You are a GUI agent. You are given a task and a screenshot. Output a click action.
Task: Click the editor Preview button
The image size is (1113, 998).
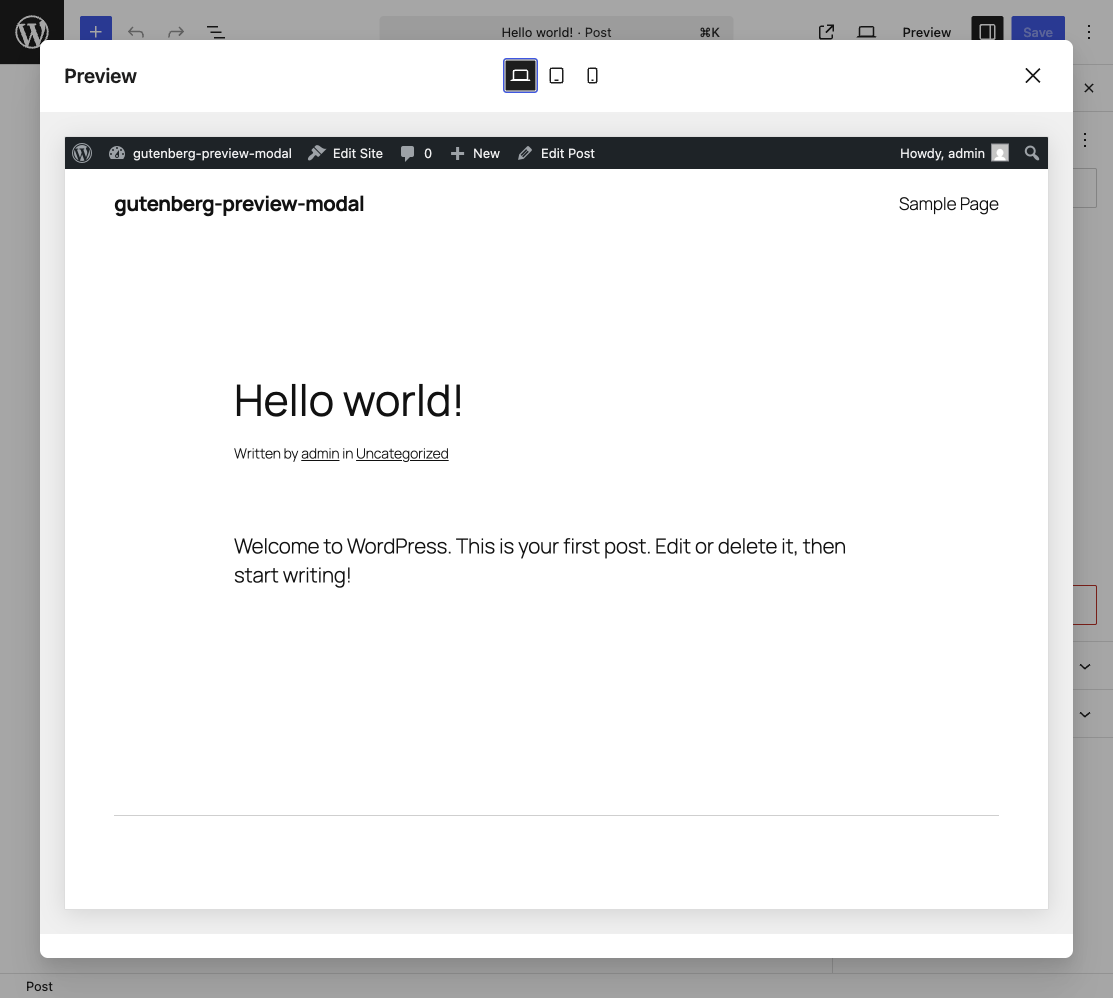(926, 32)
